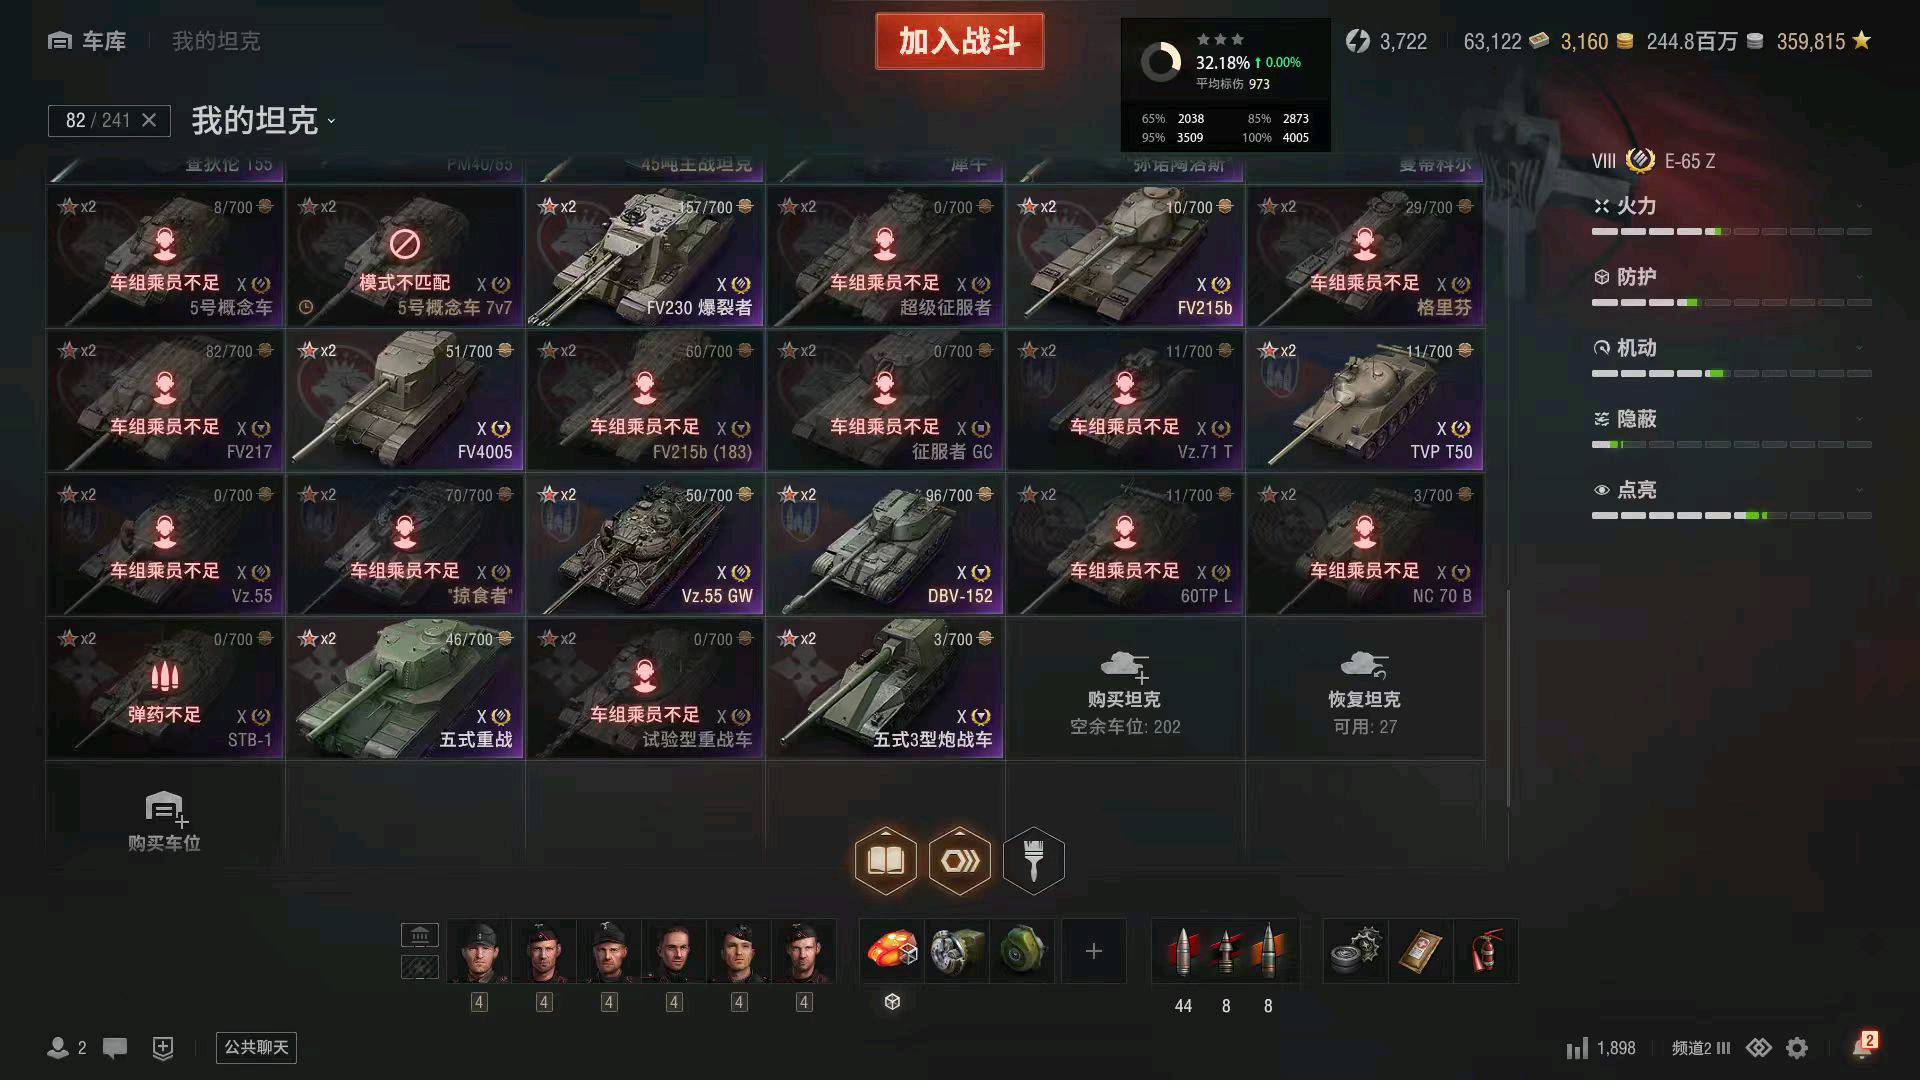Select the first crew commander portrait
Image resolution: width=1920 pixels, height=1080 pixels.
tap(479, 951)
